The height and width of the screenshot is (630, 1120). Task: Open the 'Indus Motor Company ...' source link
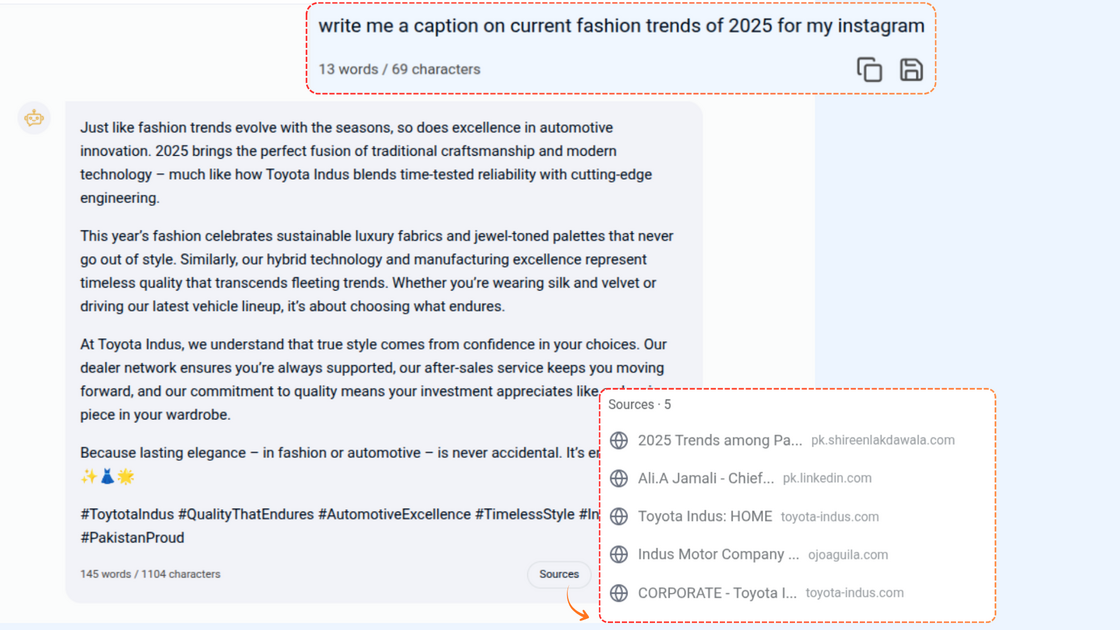click(x=718, y=555)
